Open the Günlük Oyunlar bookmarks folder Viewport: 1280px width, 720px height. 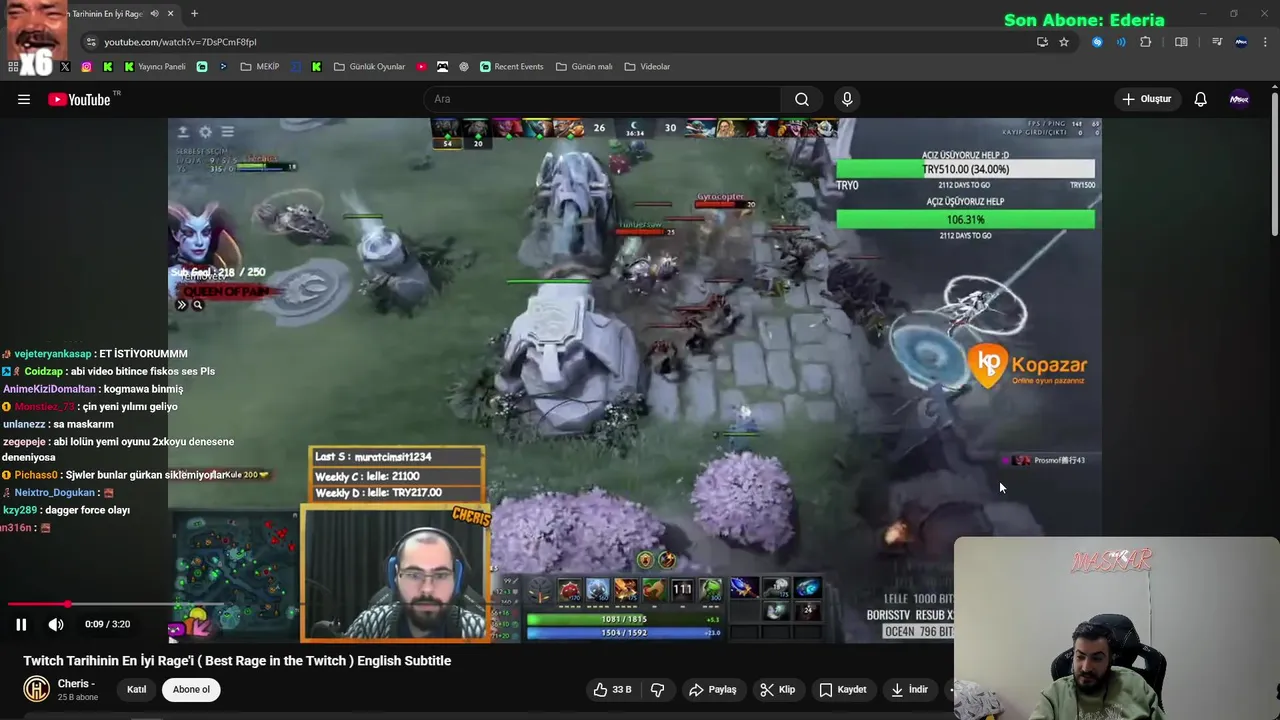coord(369,67)
